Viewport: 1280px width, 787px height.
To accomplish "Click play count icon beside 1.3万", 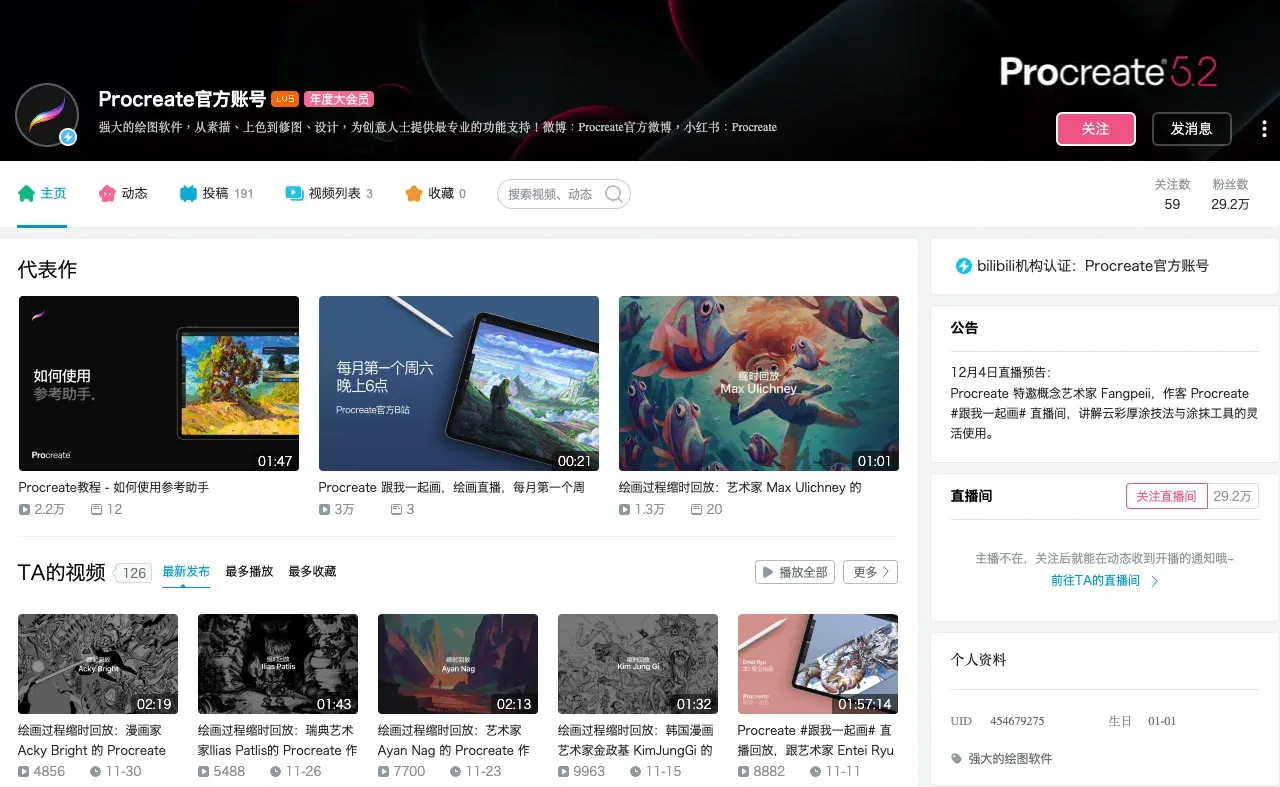I will click(x=625, y=509).
